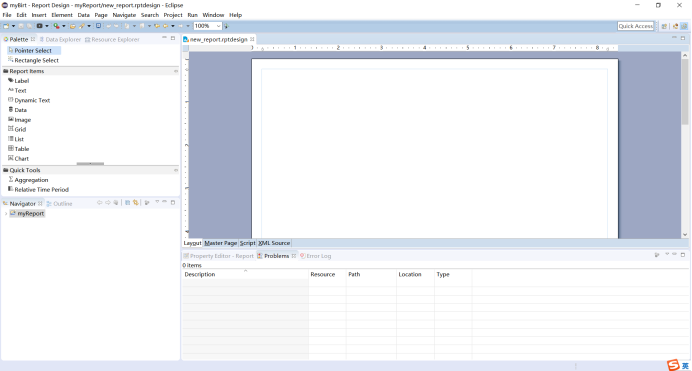Viewport: 692px width, 371px height.
Task: Click the Collapse All icon in Navigator
Action: (128, 203)
